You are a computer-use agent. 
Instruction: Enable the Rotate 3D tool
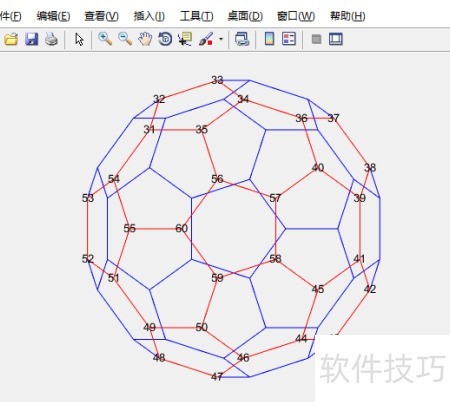165,39
